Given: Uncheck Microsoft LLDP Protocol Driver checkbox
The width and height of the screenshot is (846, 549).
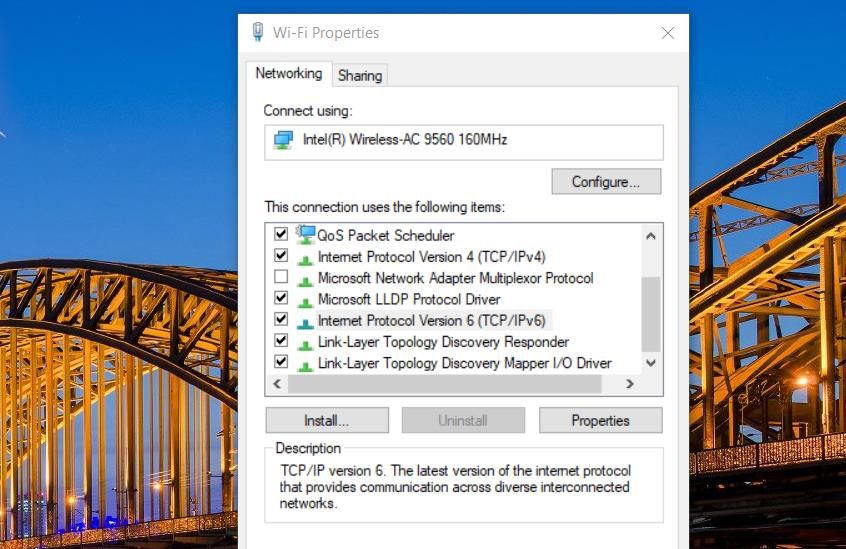Looking at the screenshot, I should point(281,297).
